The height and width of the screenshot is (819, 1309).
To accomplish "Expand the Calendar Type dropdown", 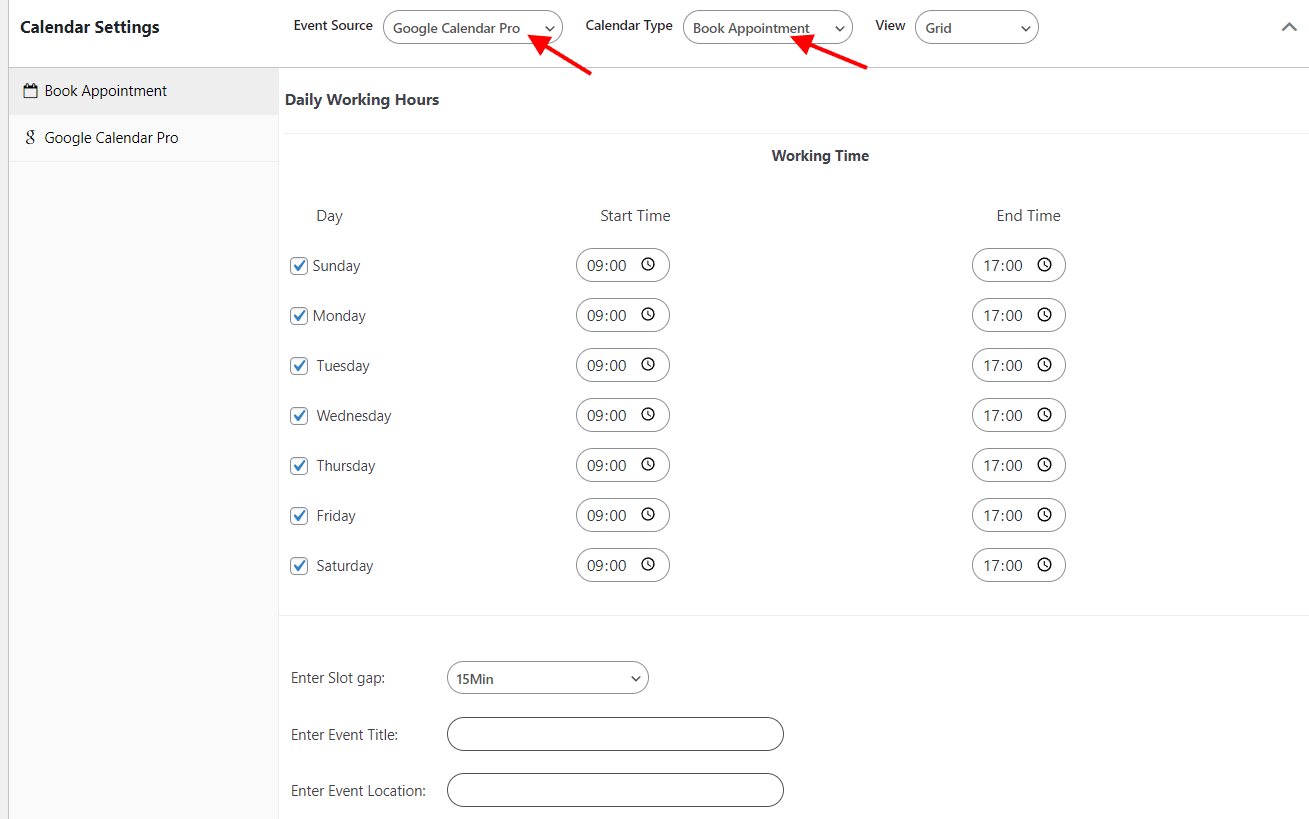I will [x=767, y=28].
